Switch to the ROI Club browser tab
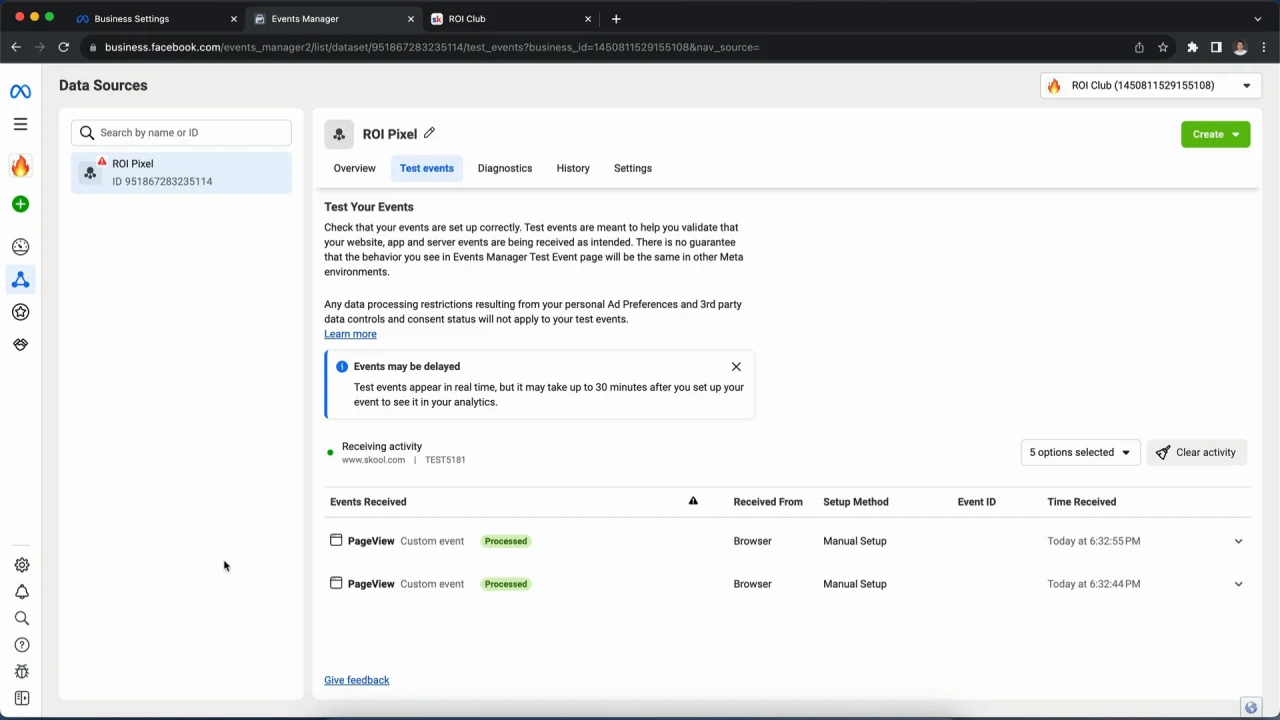Viewport: 1280px width, 720px height. [510, 19]
